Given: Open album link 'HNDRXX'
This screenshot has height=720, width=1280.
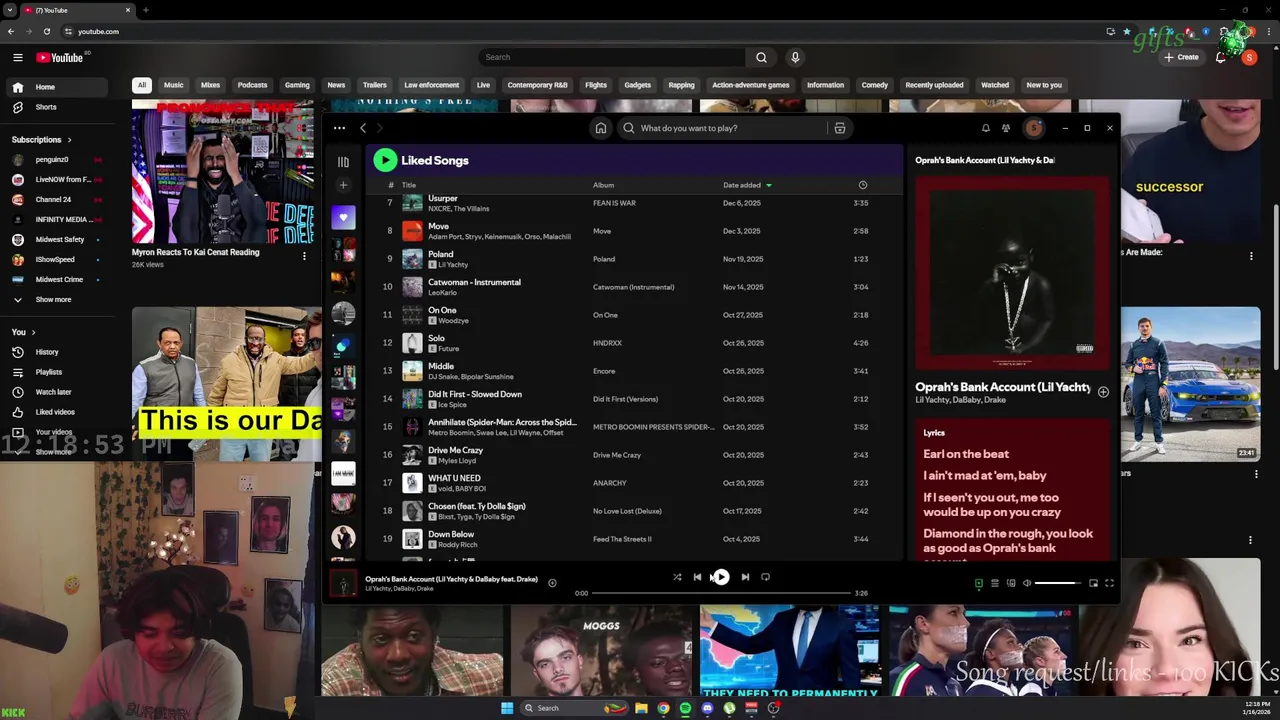Looking at the screenshot, I should pyautogui.click(x=607, y=343).
